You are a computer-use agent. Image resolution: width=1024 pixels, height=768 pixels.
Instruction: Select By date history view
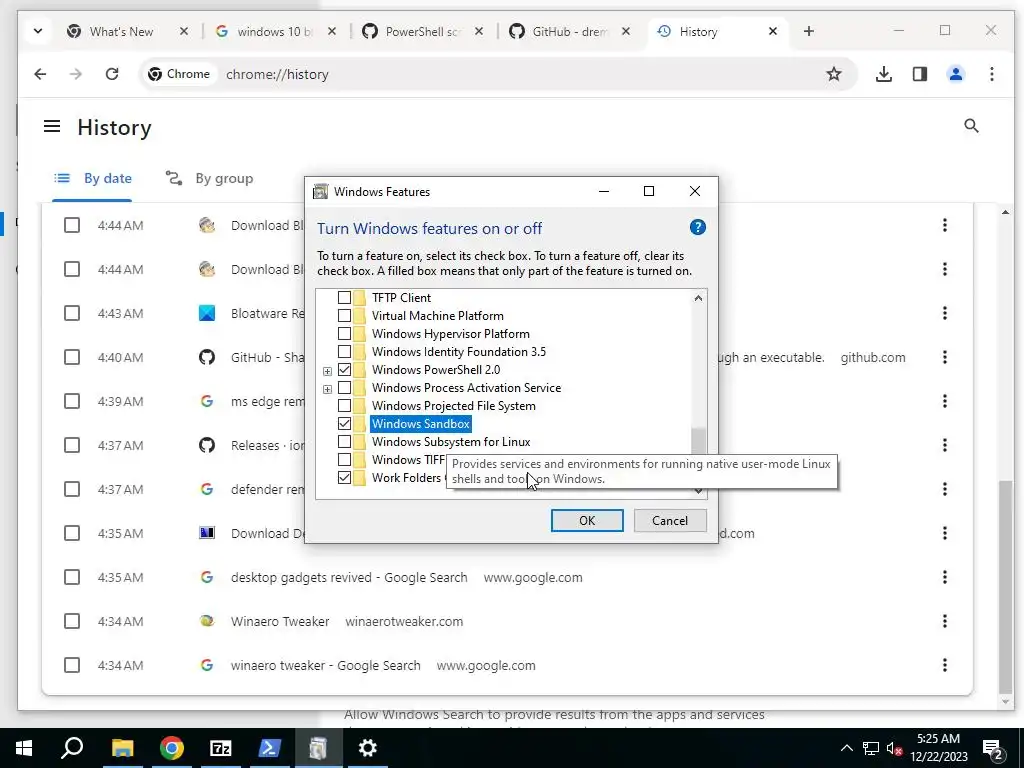[92, 178]
